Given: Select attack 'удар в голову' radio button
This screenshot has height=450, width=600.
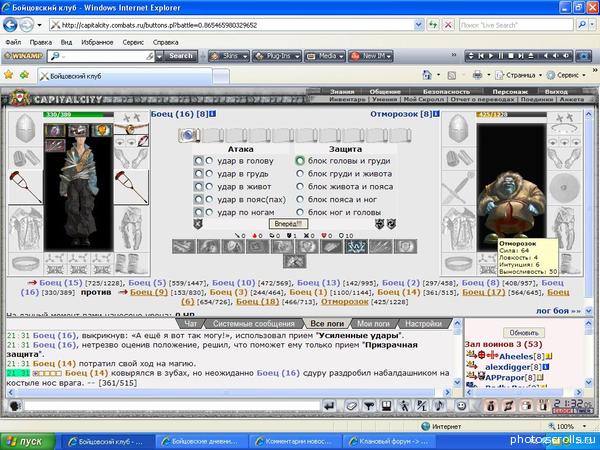Looking at the screenshot, I should [x=198, y=160].
